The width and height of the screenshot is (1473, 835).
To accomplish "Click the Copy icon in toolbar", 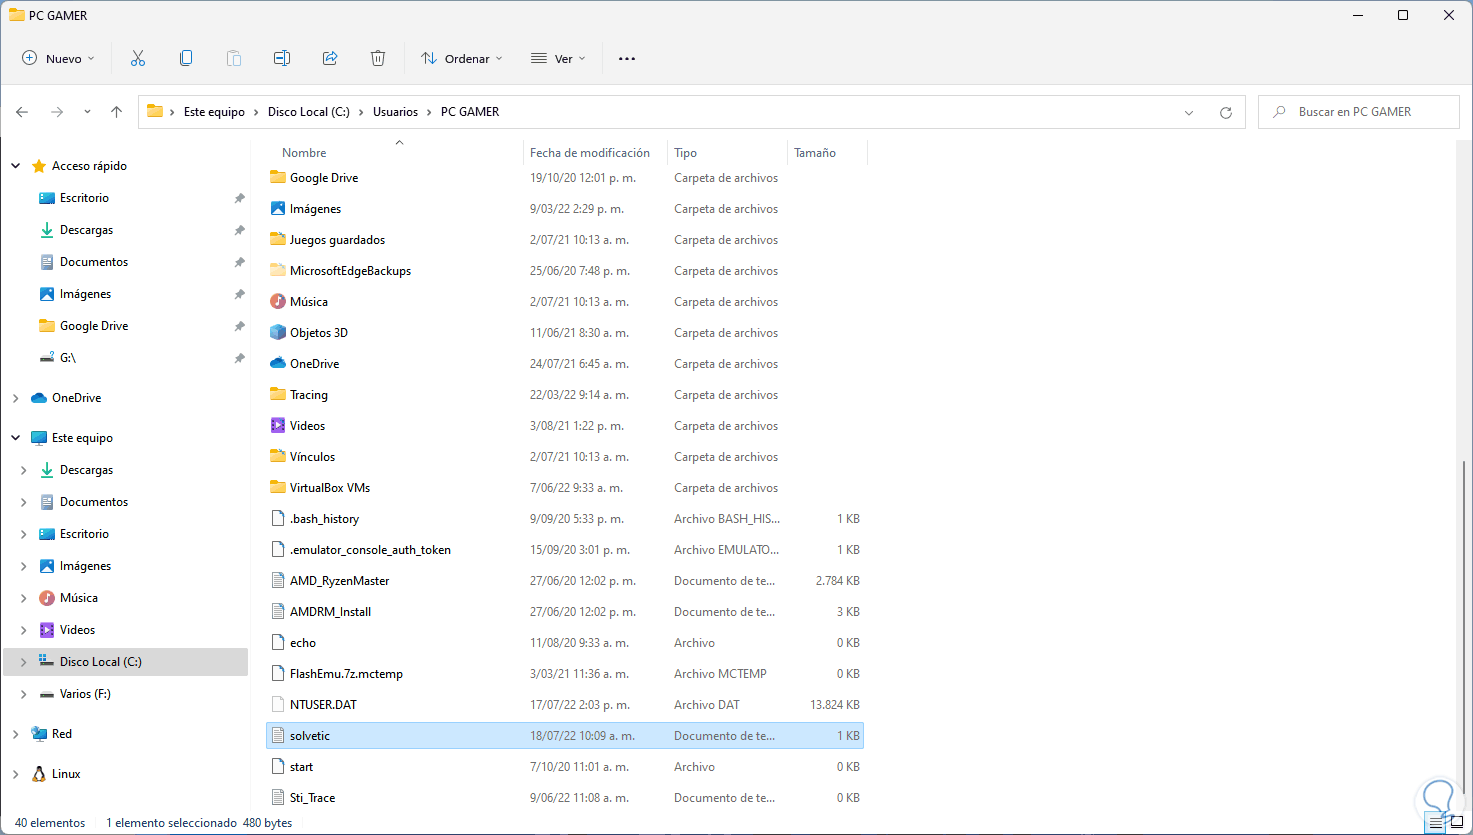I will [x=186, y=59].
